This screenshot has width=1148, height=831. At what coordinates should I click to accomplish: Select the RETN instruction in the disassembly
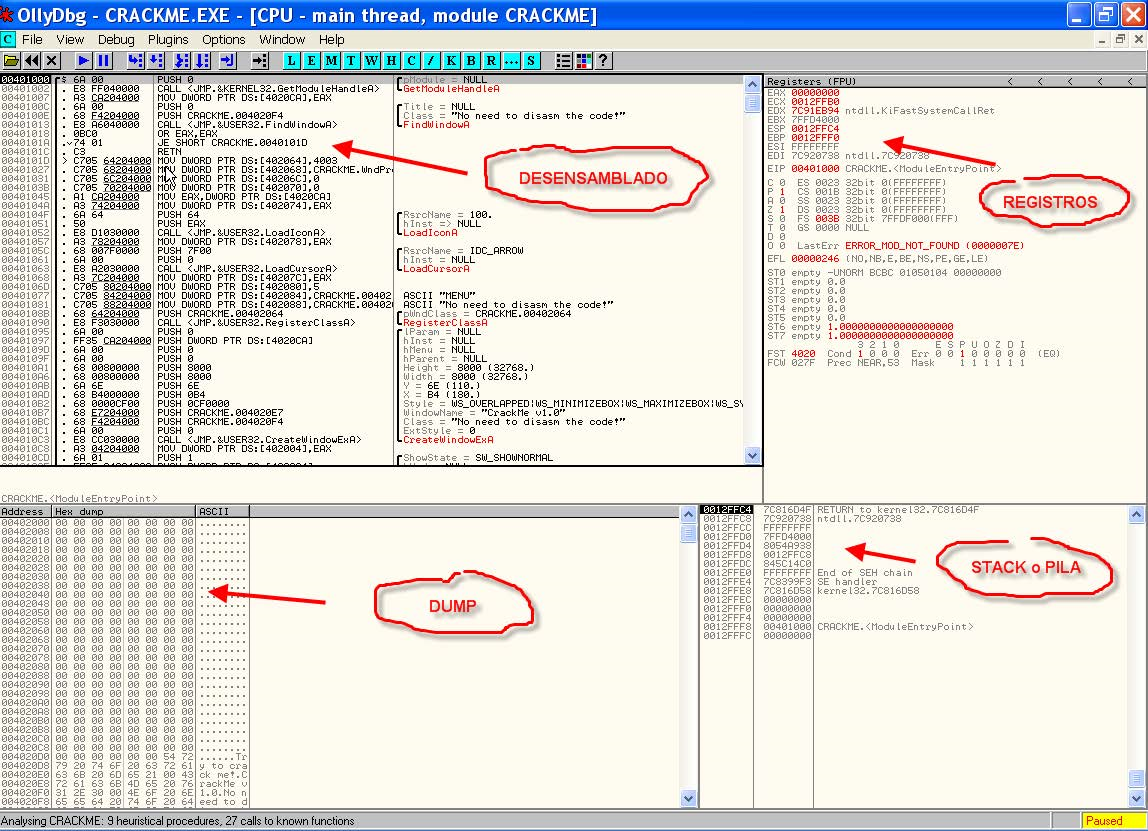tap(170, 152)
